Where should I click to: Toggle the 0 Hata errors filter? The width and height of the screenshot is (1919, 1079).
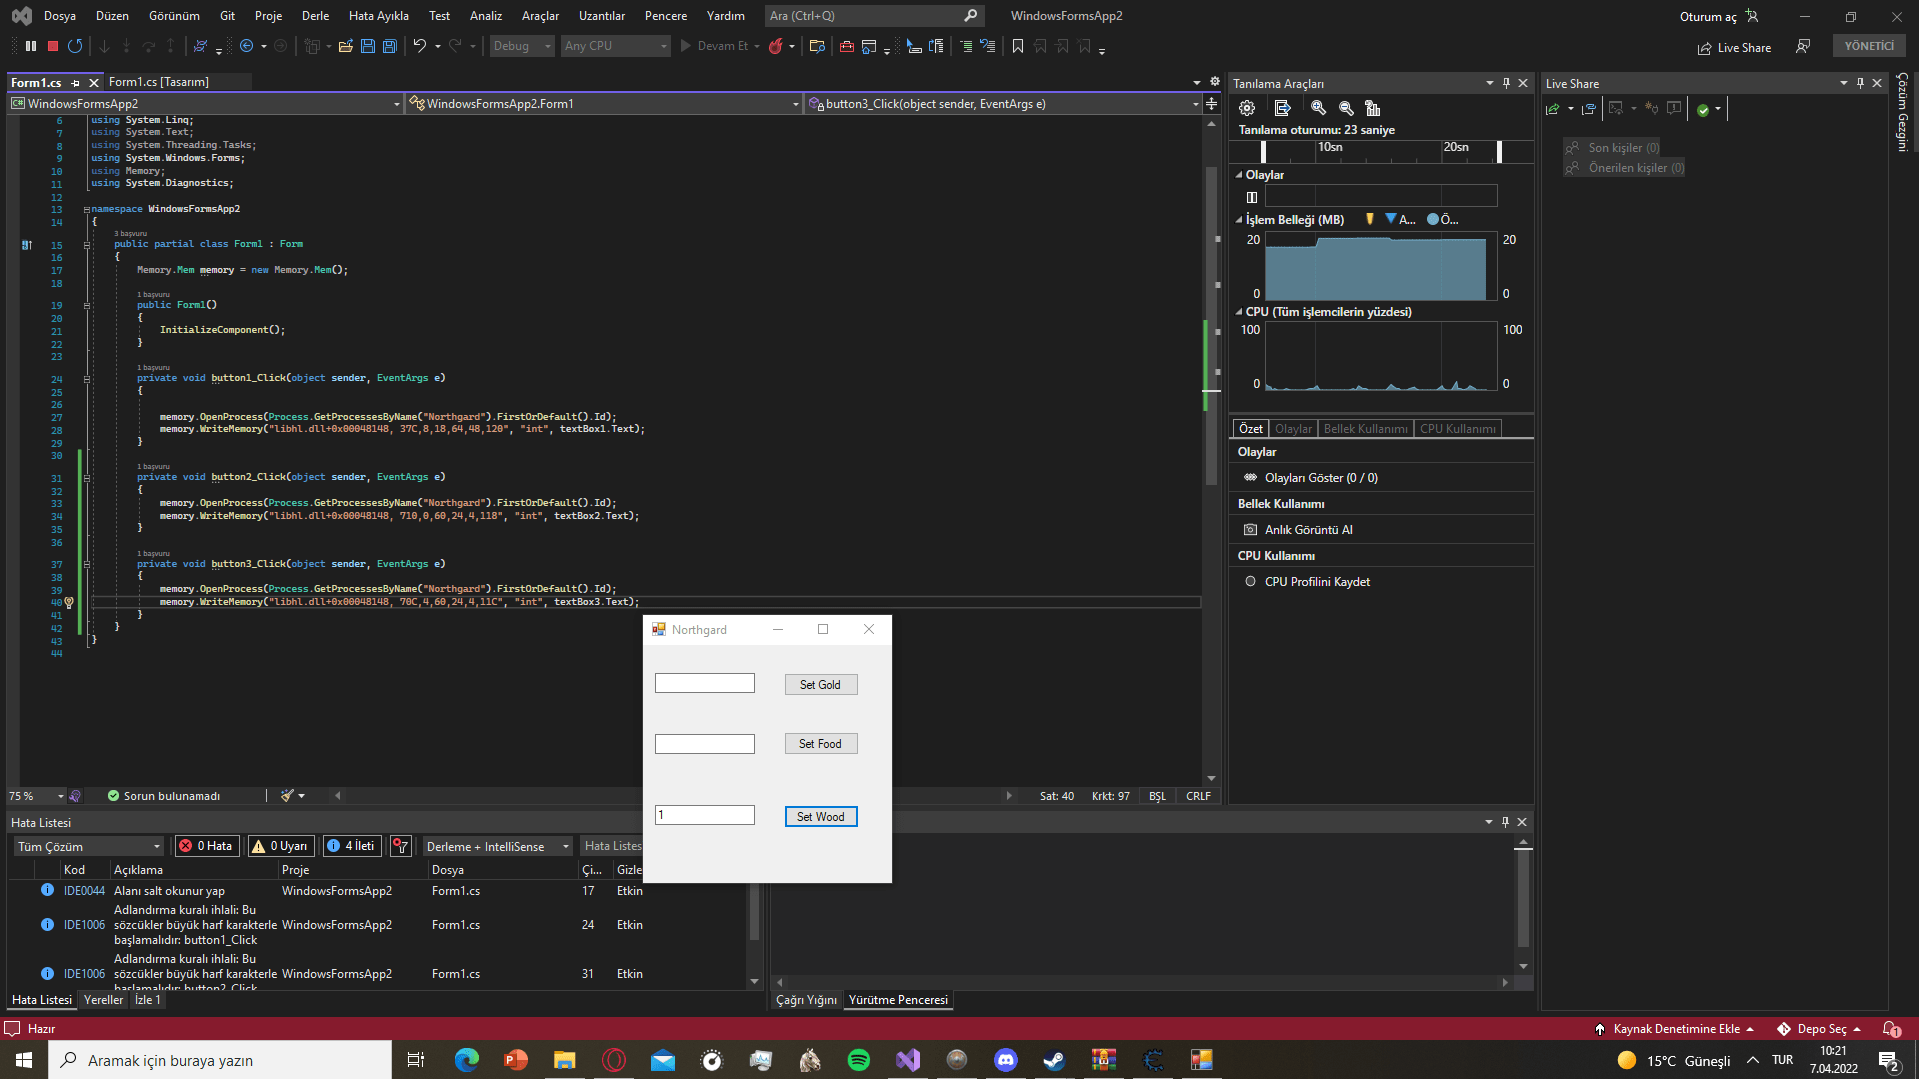click(206, 846)
